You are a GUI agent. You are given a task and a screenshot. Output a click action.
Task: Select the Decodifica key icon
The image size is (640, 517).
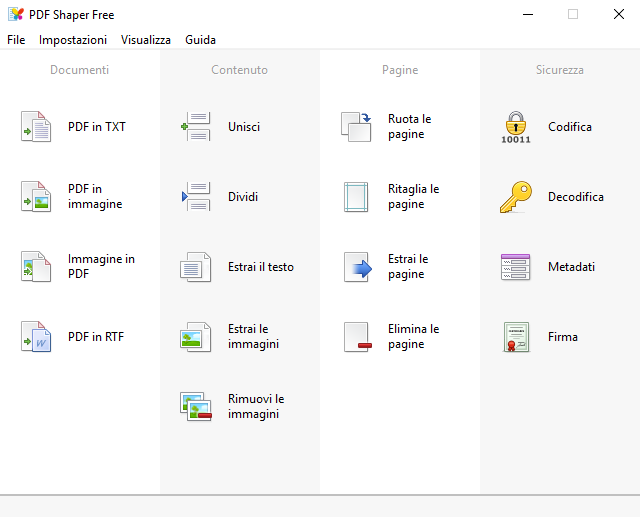(516, 197)
